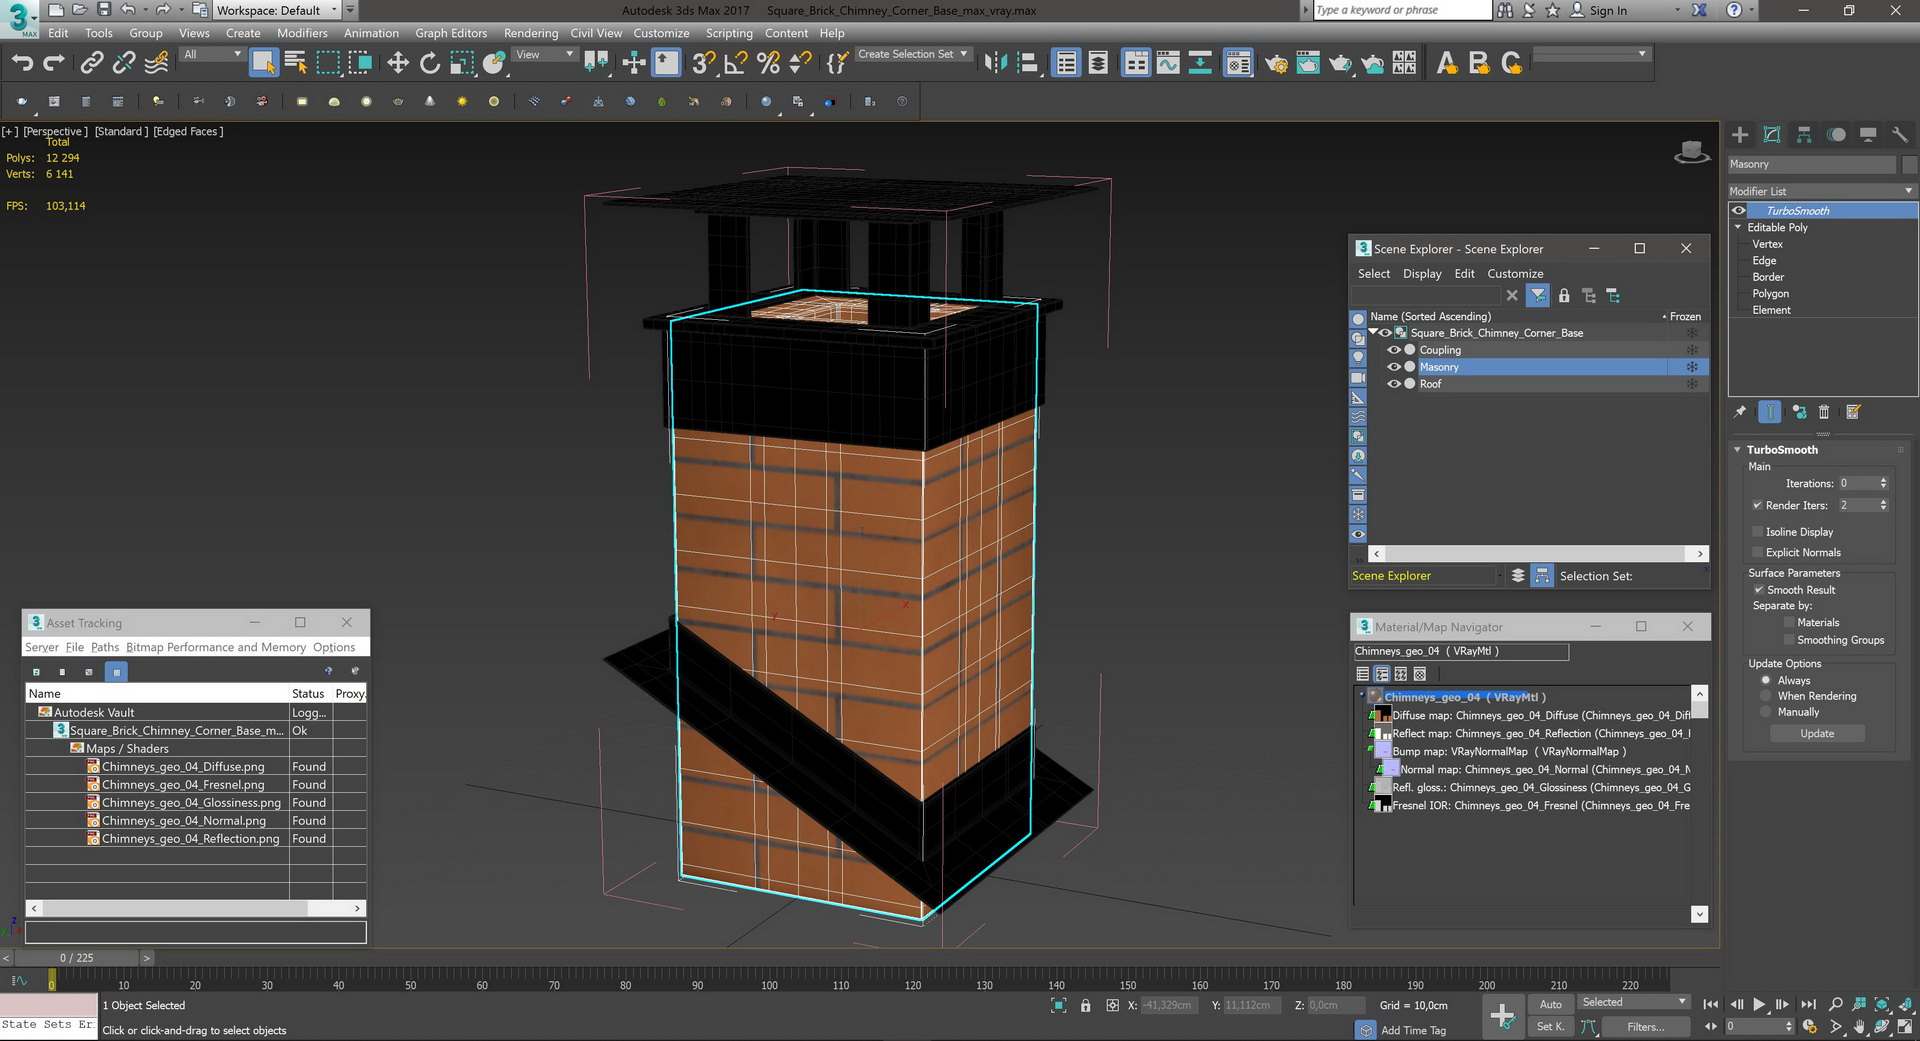The width and height of the screenshot is (1920, 1041).
Task: Hide the Roof object in Scene Explorer
Action: point(1393,384)
